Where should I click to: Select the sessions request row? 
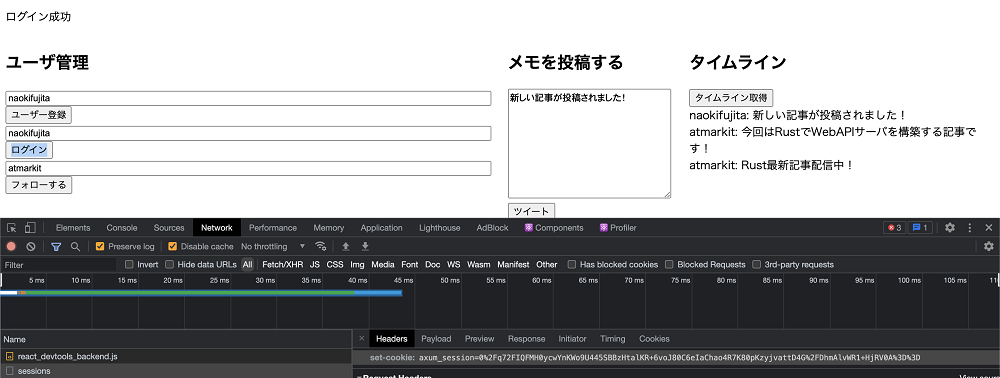click(x=176, y=371)
